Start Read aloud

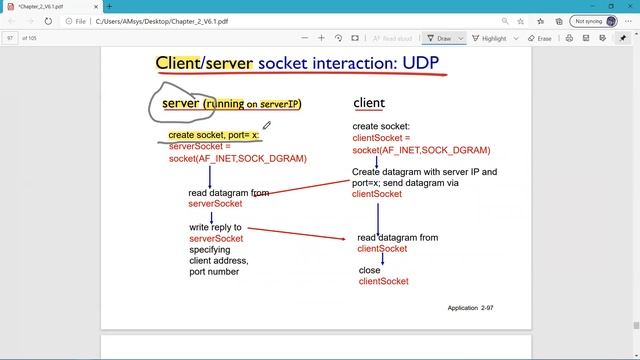[x=392, y=38]
